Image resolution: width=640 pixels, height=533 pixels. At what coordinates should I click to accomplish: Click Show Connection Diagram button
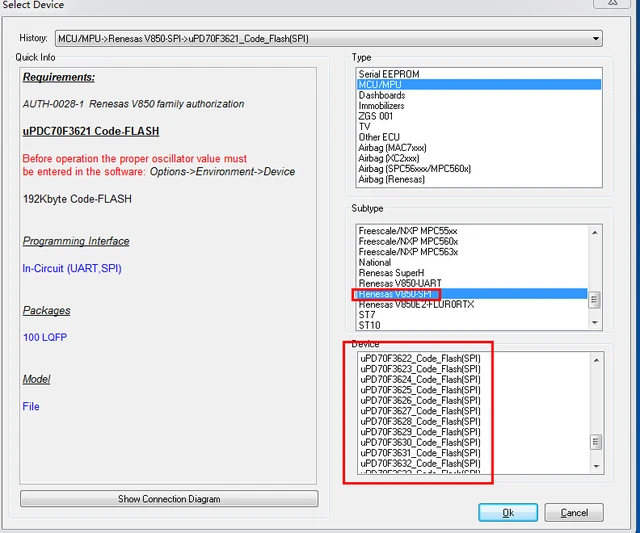(169, 499)
